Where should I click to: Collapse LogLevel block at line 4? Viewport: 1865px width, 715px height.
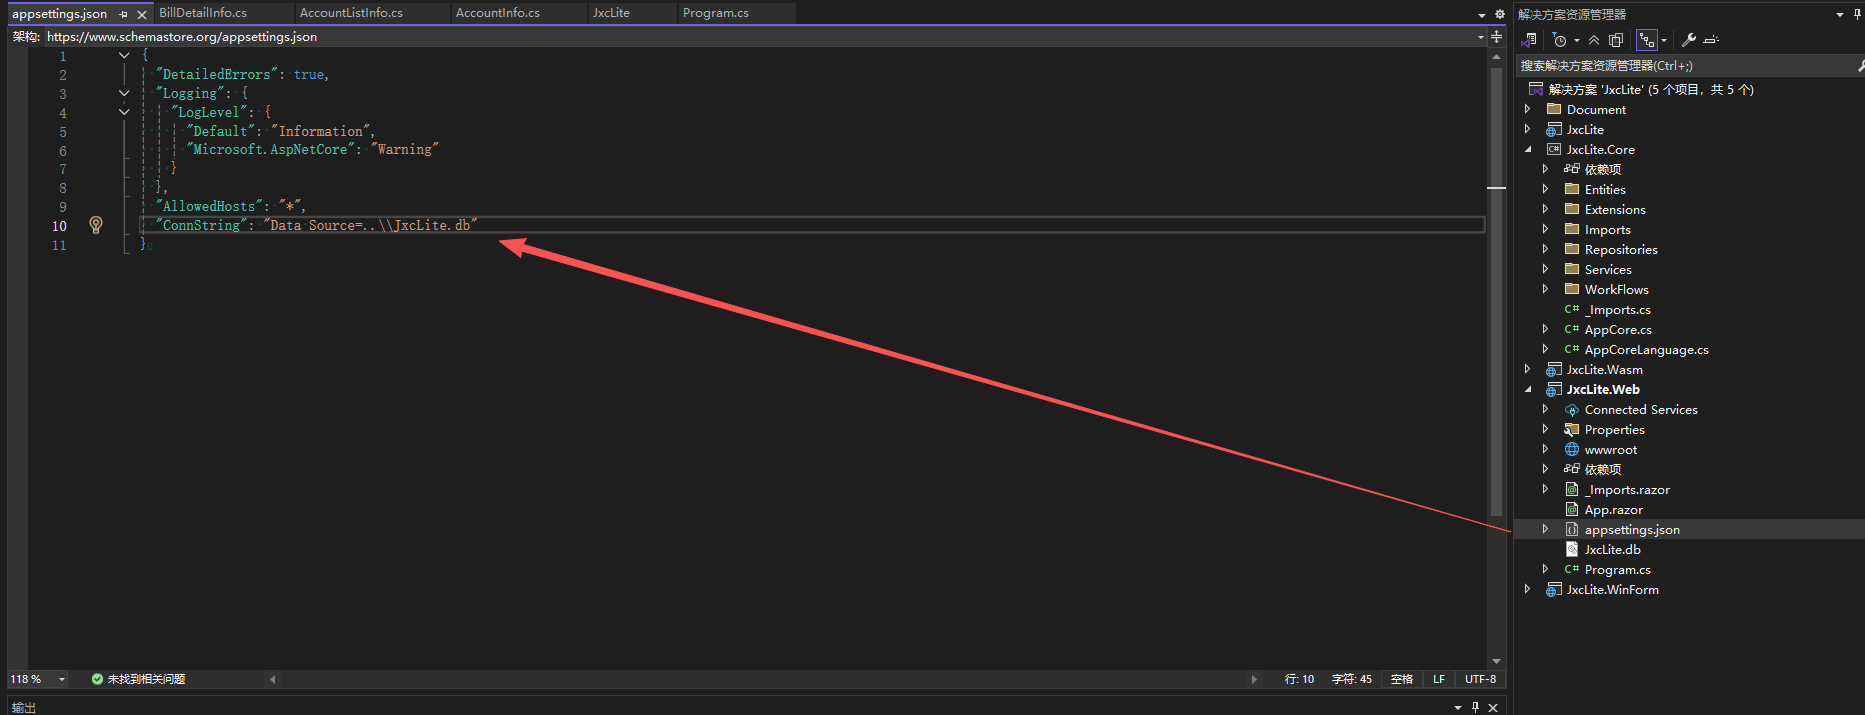pos(124,112)
